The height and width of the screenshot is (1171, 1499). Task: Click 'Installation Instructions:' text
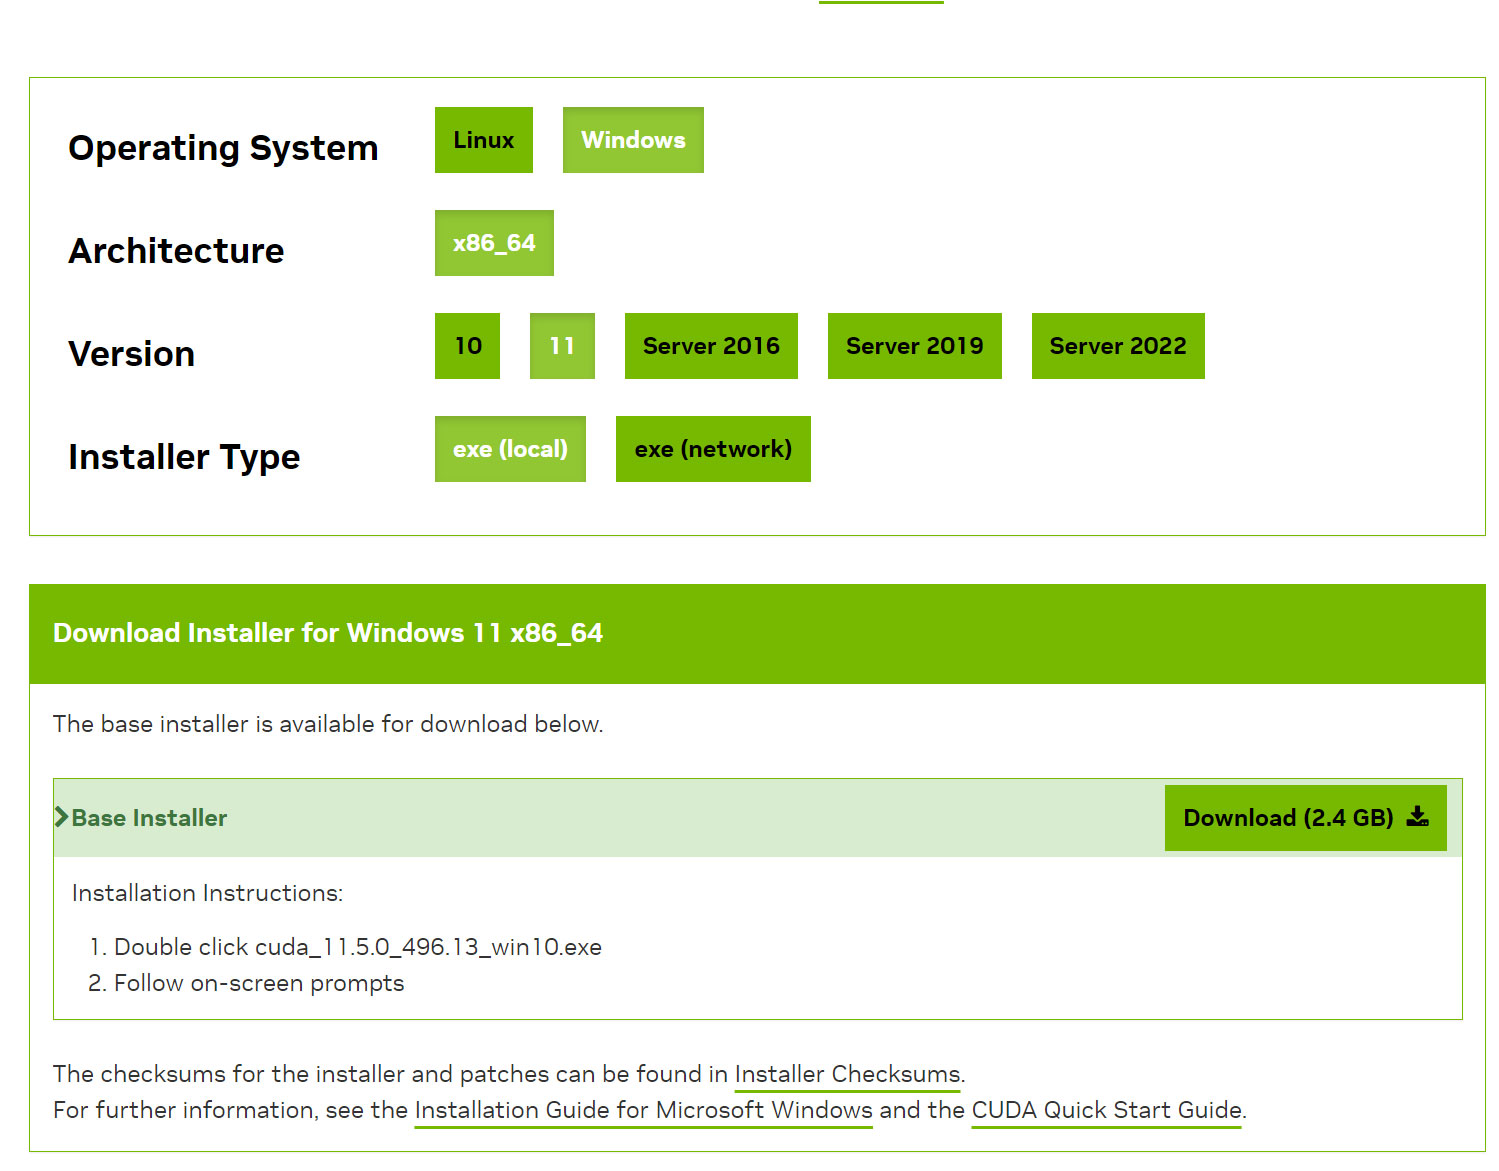207,893
